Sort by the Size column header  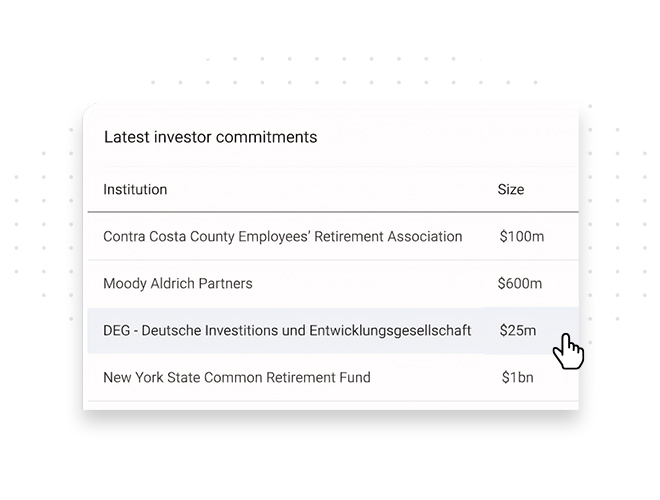(x=511, y=189)
